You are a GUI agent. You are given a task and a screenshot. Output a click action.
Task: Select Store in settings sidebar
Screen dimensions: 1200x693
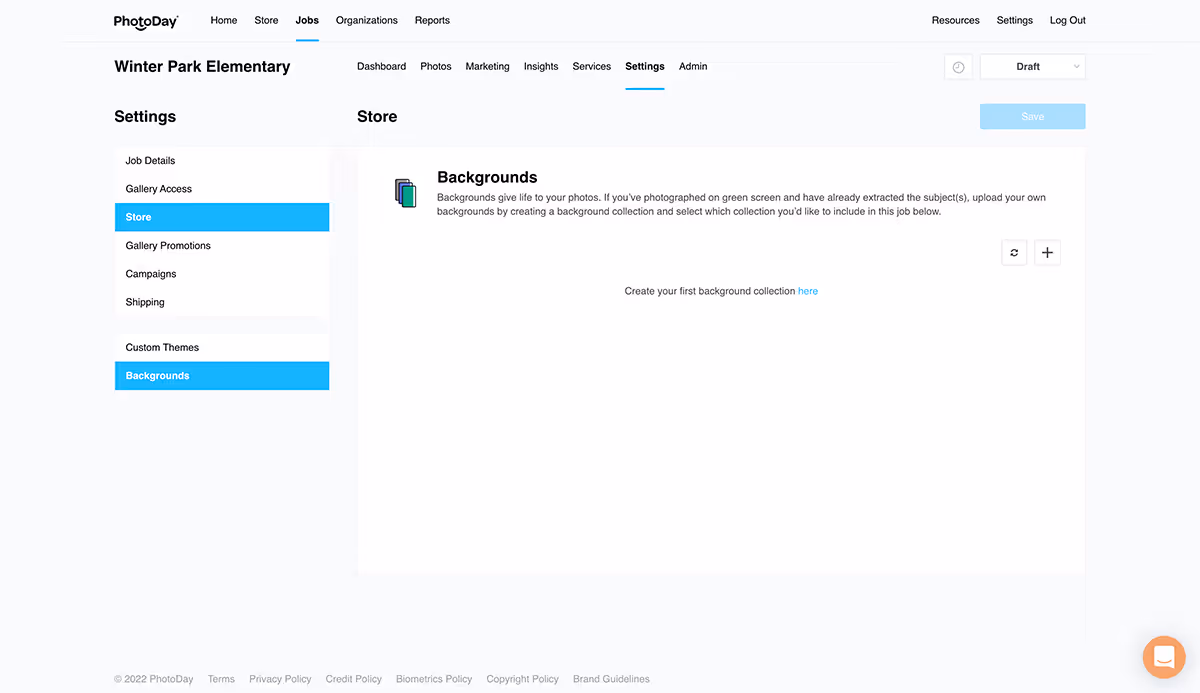(x=222, y=217)
